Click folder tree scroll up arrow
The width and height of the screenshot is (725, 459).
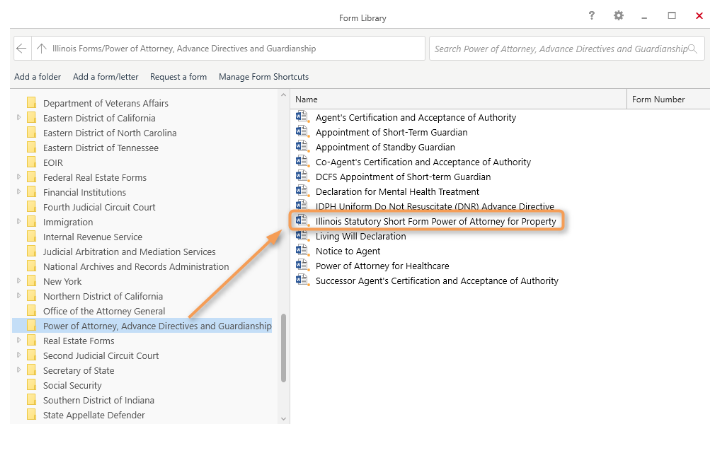coord(283,95)
